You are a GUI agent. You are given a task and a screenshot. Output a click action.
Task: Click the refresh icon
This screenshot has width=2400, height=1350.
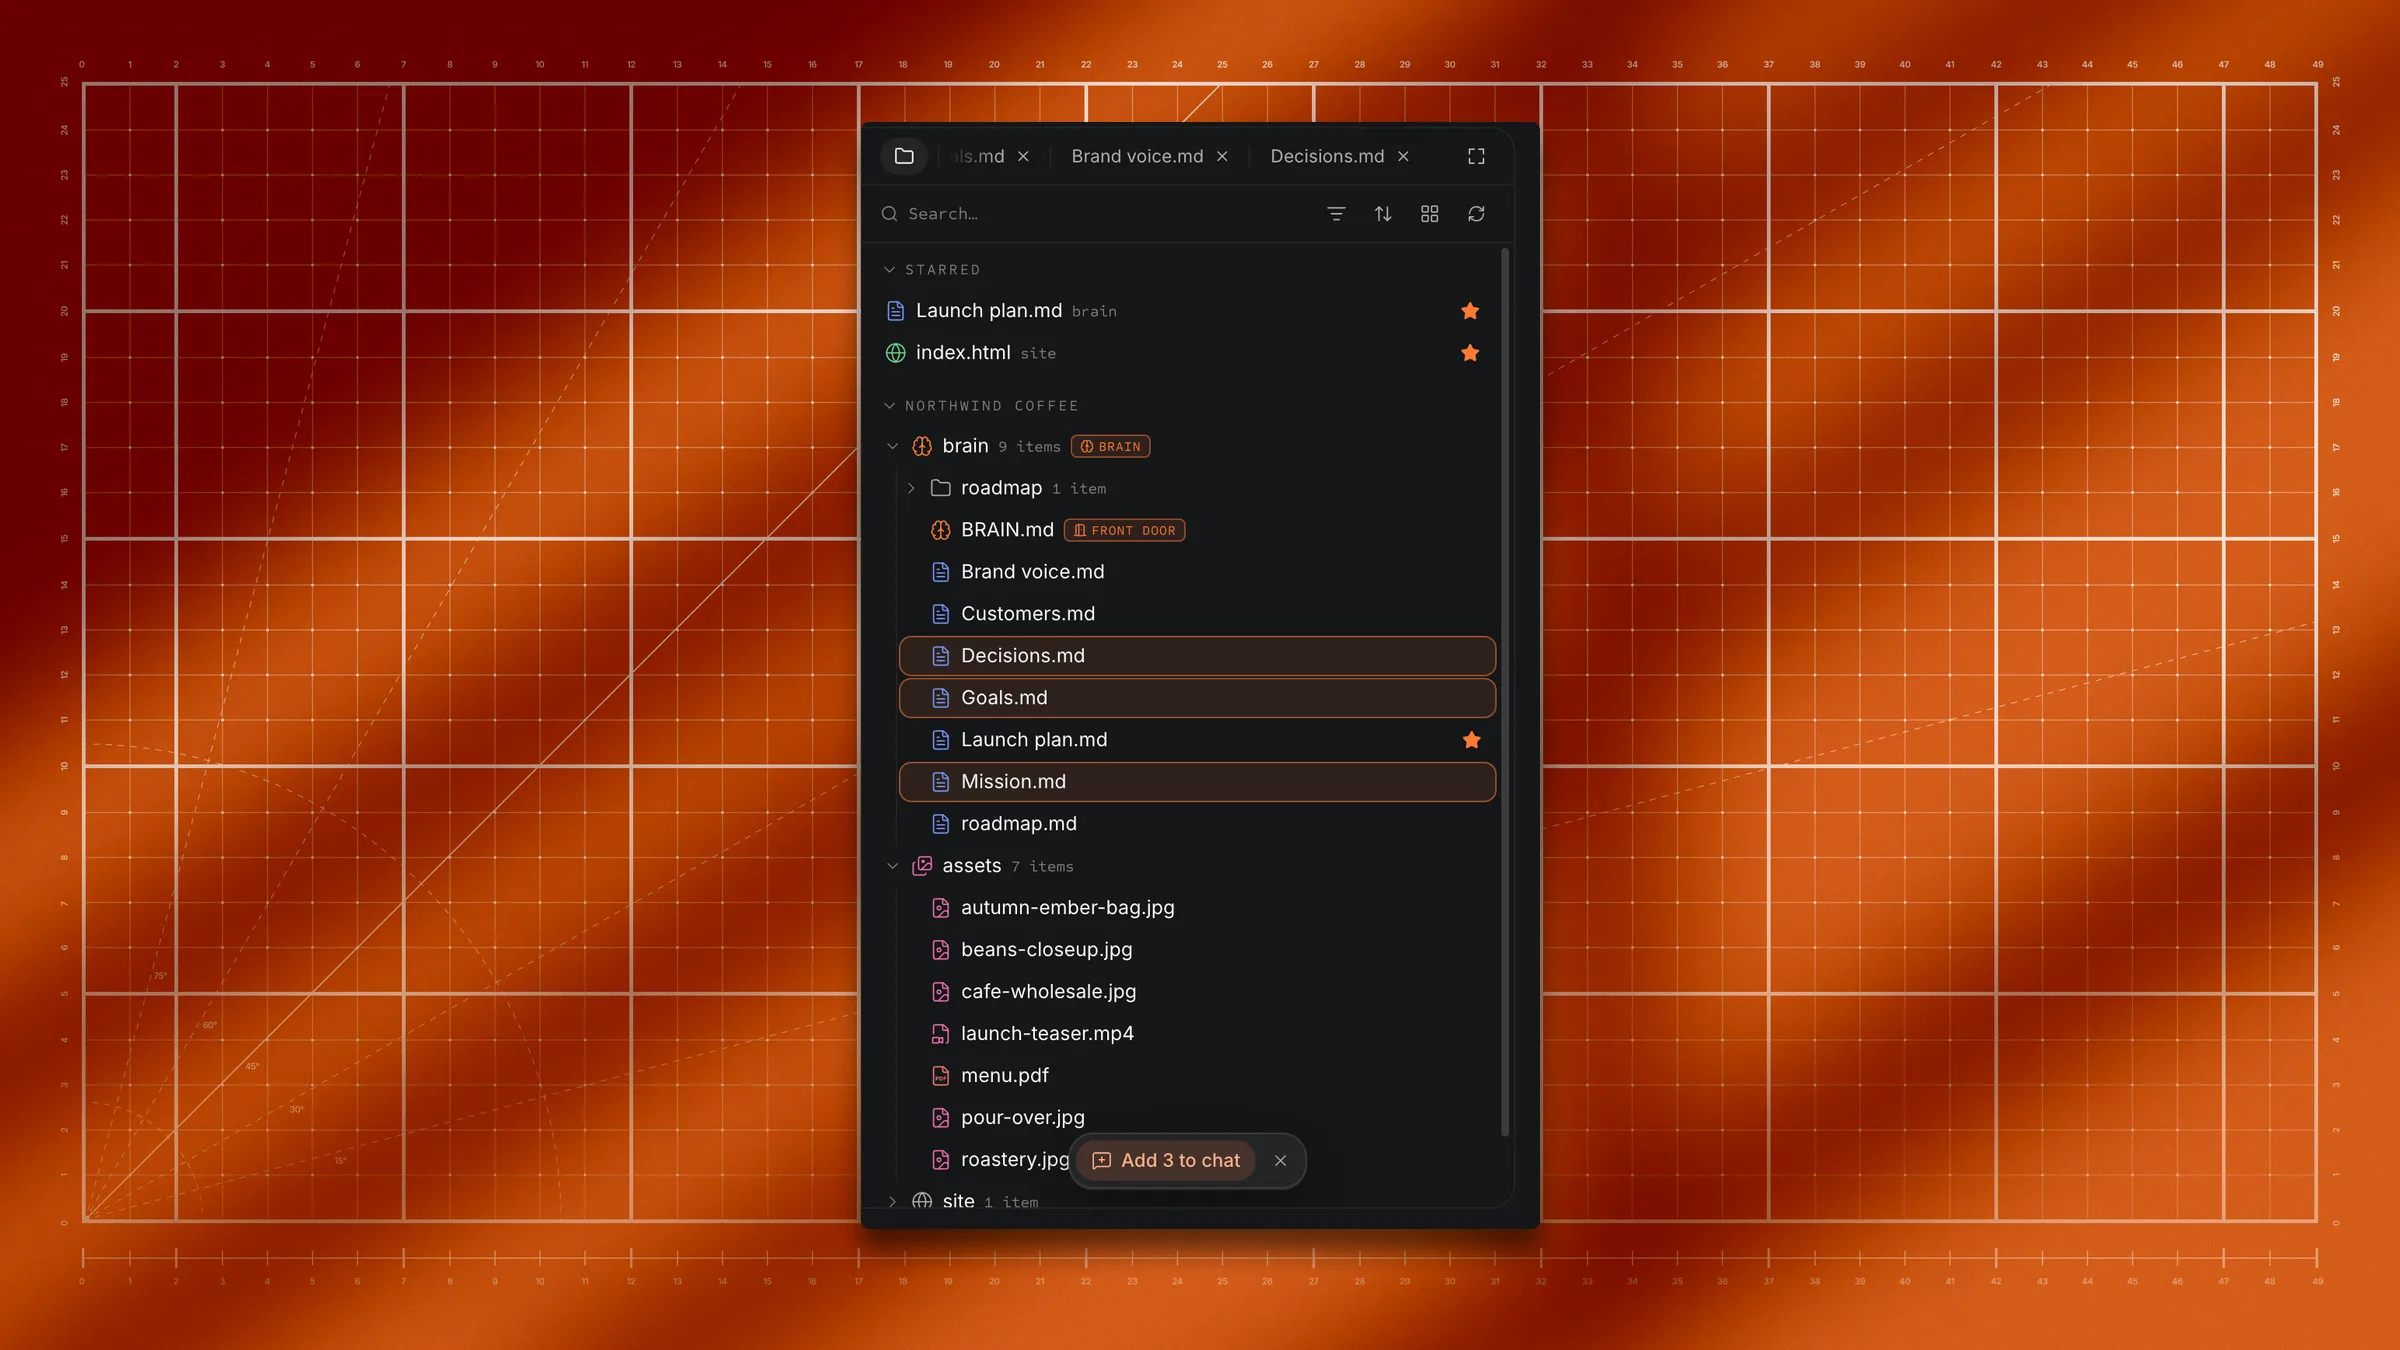pos(1476,214)
